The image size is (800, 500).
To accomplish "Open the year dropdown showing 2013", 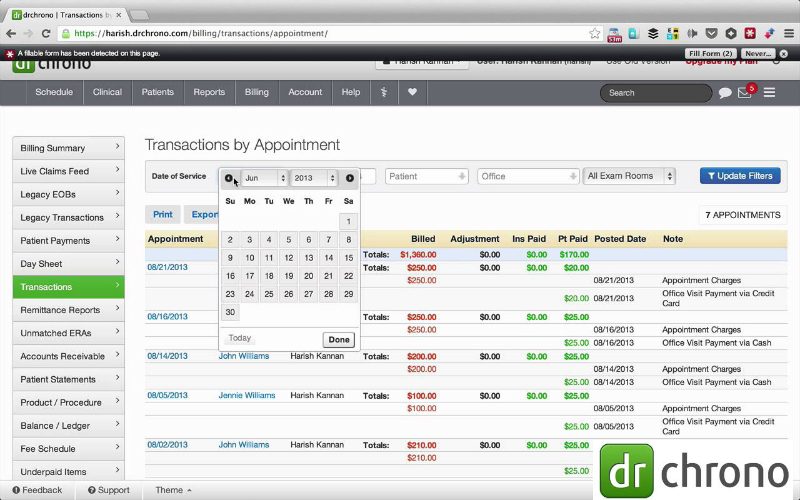I will click(316, 178).
